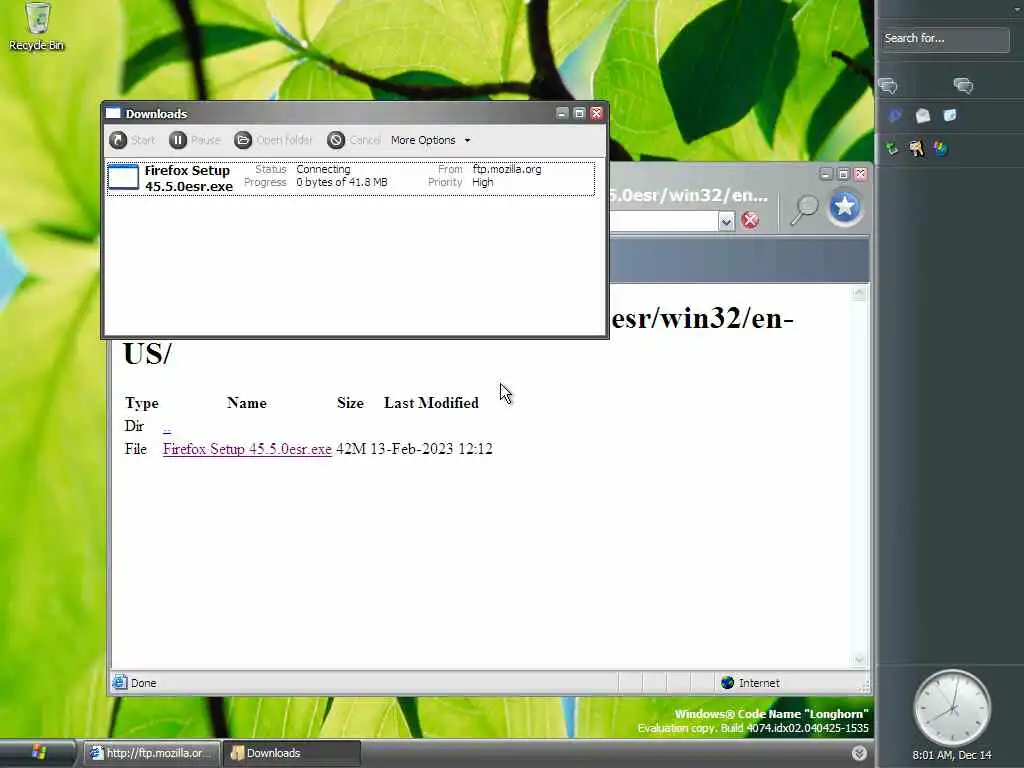Screen dimensions: 1024x768
Task: Click the red stop loading icon
Action: click(750, 220)
